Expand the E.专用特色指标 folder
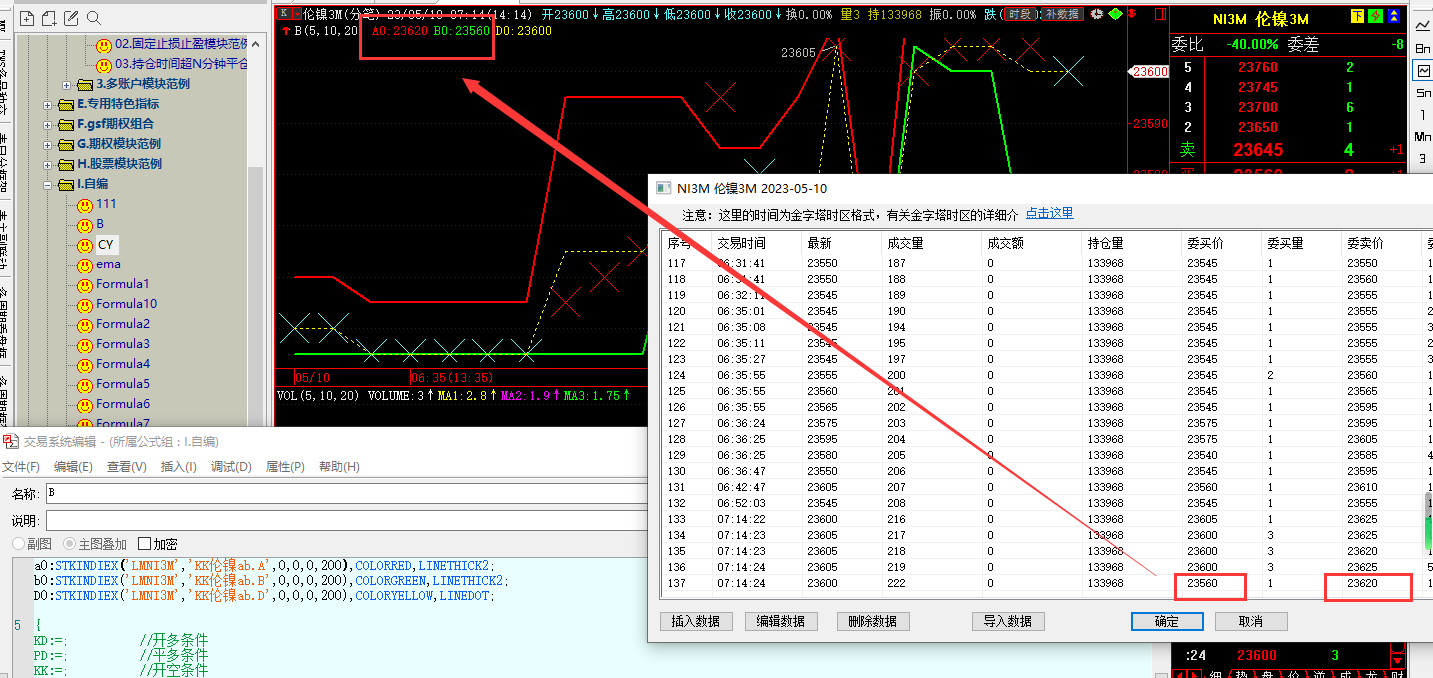This screenshot has width=1433, height=678. tap(49, 104)
